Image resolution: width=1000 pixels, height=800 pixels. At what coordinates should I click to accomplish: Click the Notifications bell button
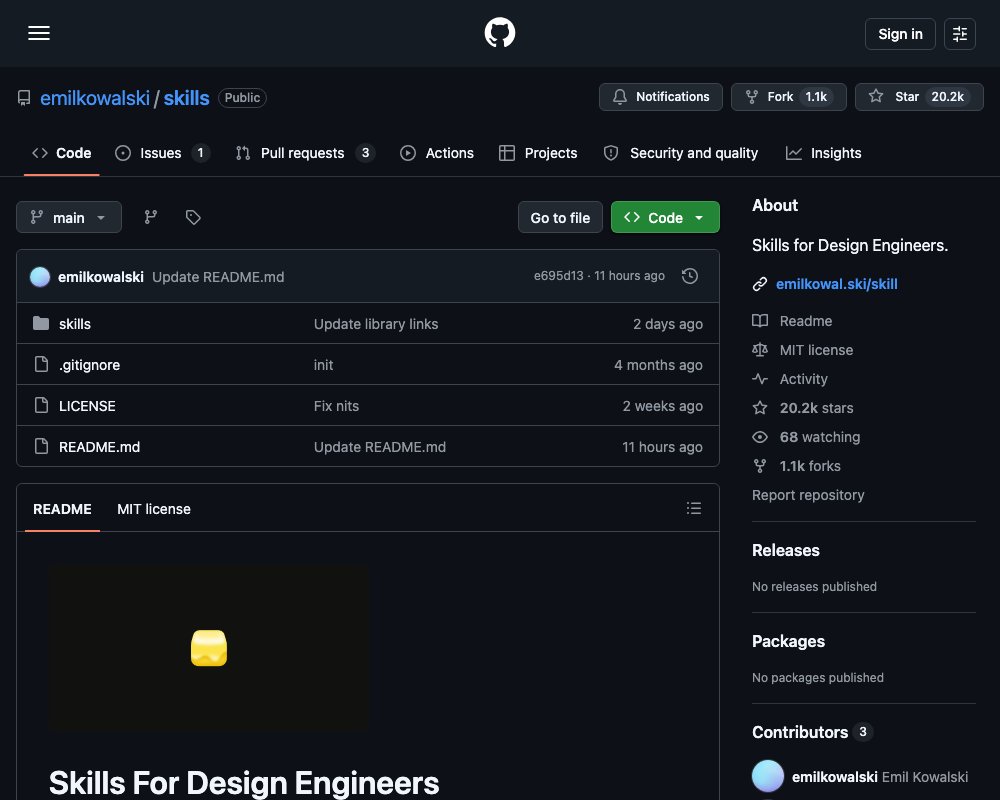point(660,97)
